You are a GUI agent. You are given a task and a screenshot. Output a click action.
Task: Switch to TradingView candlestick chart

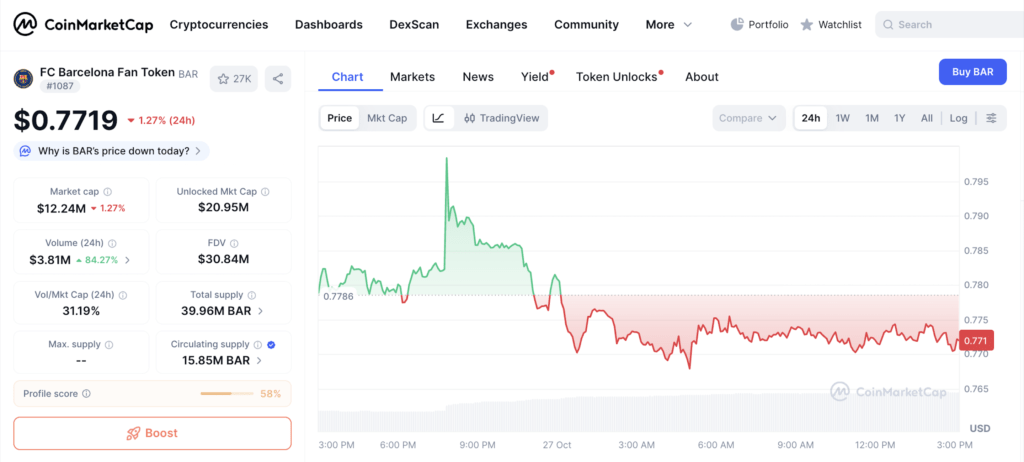[501, 118]
